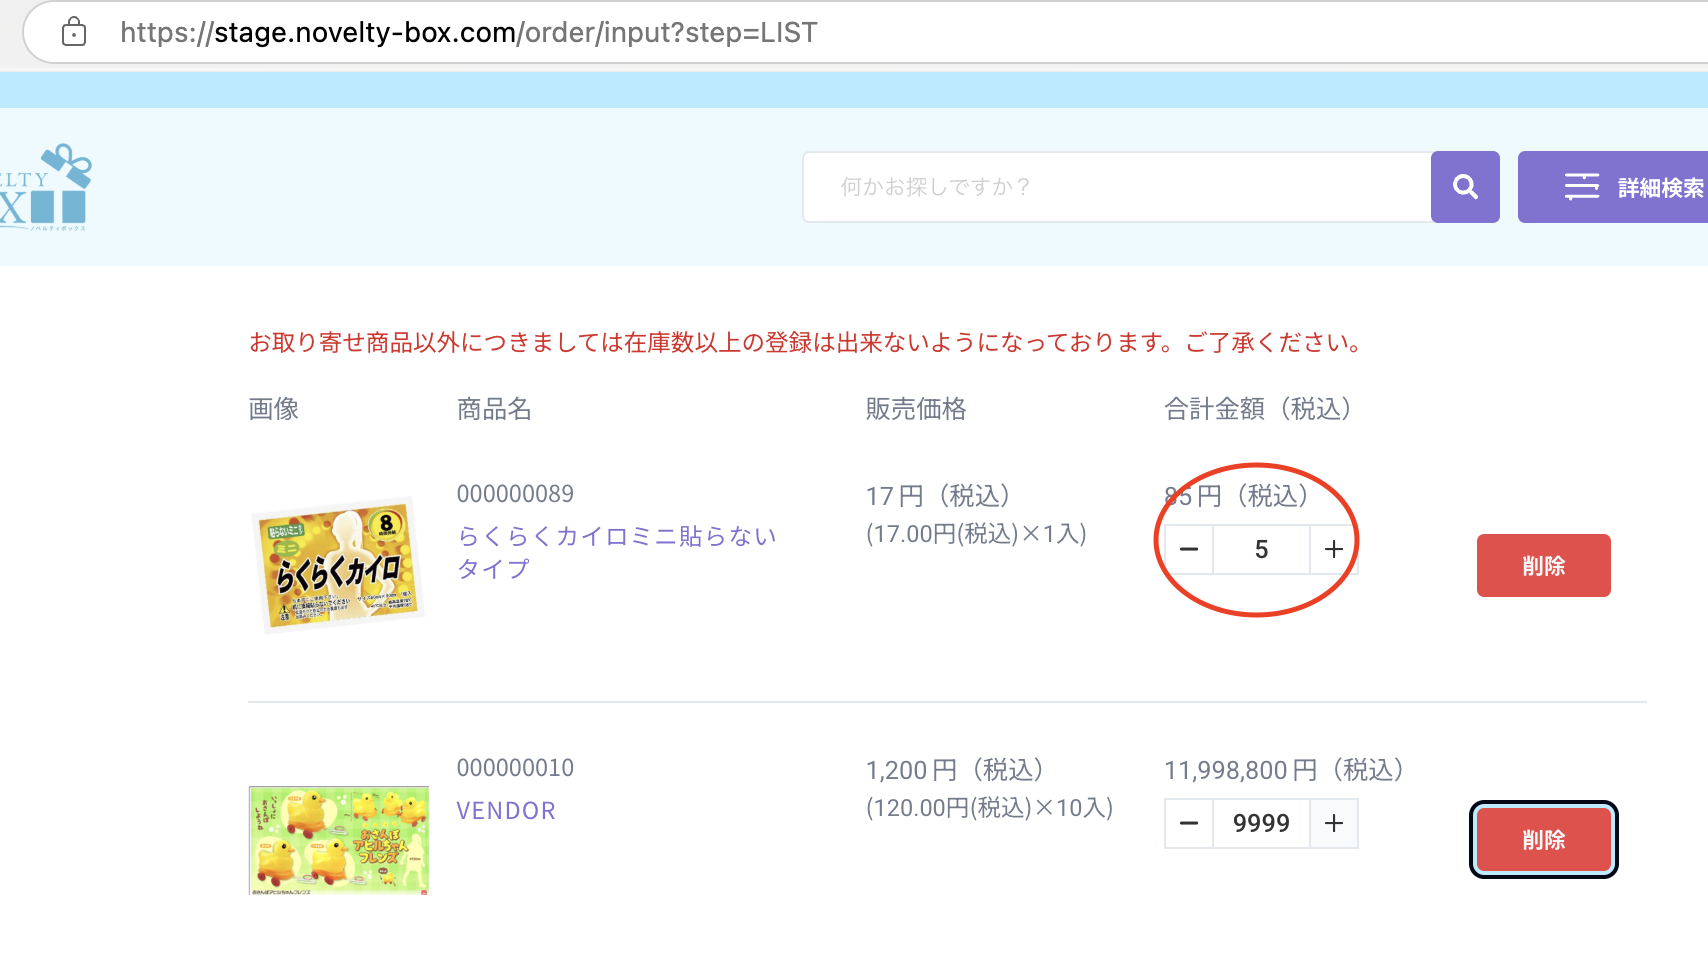Decrease VENDOR item quantity with minus

(1189, 823)
